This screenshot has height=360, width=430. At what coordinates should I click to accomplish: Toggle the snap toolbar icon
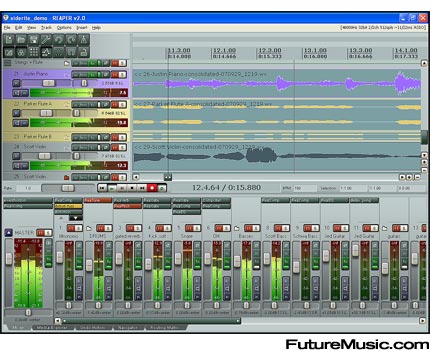click(x=71, y=52)
